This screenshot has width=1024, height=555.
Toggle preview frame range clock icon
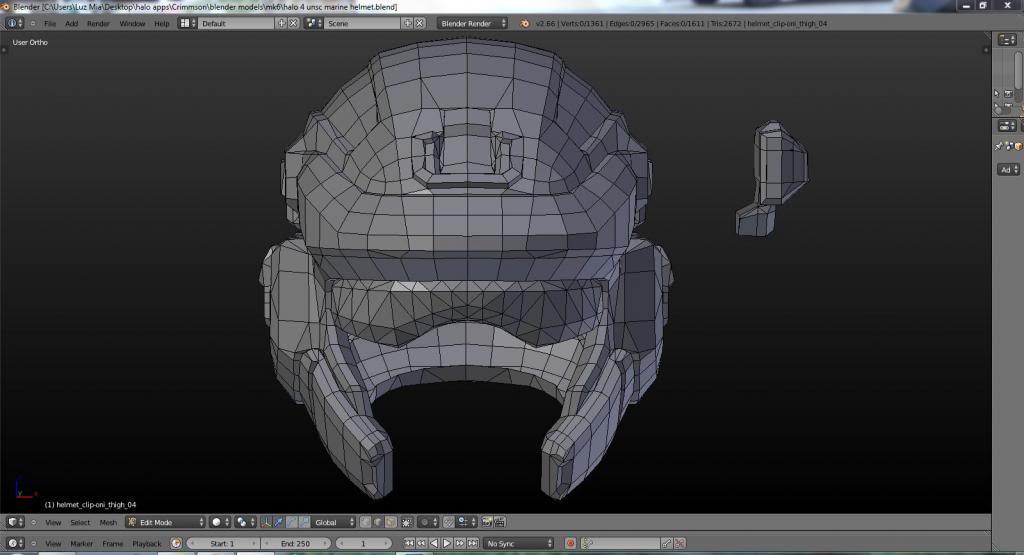[176, 543]
